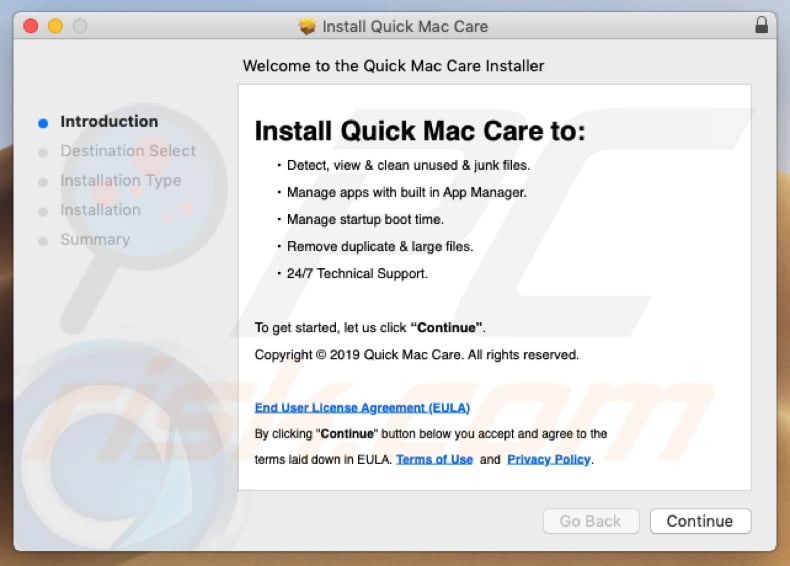The image size is (790, 566).
Task: Select the Summary step in the sidebar
Action: [x=95, y=239]
